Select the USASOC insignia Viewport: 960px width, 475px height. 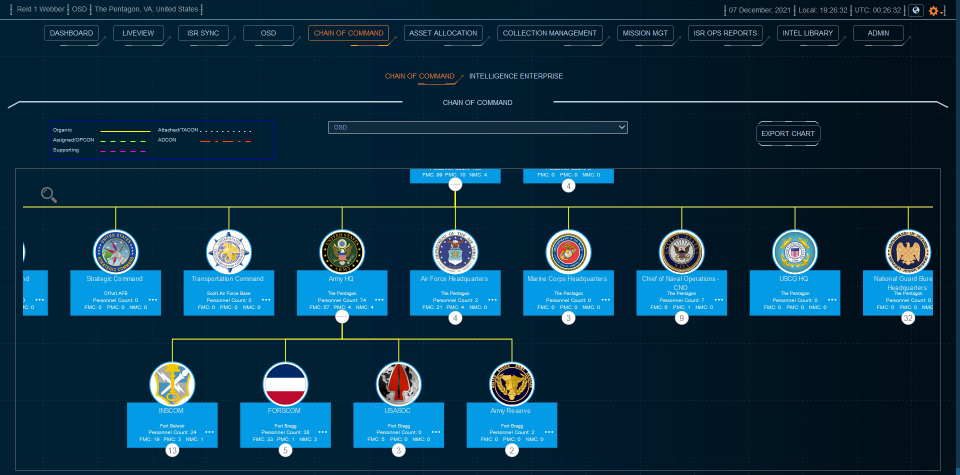(399, 384)
